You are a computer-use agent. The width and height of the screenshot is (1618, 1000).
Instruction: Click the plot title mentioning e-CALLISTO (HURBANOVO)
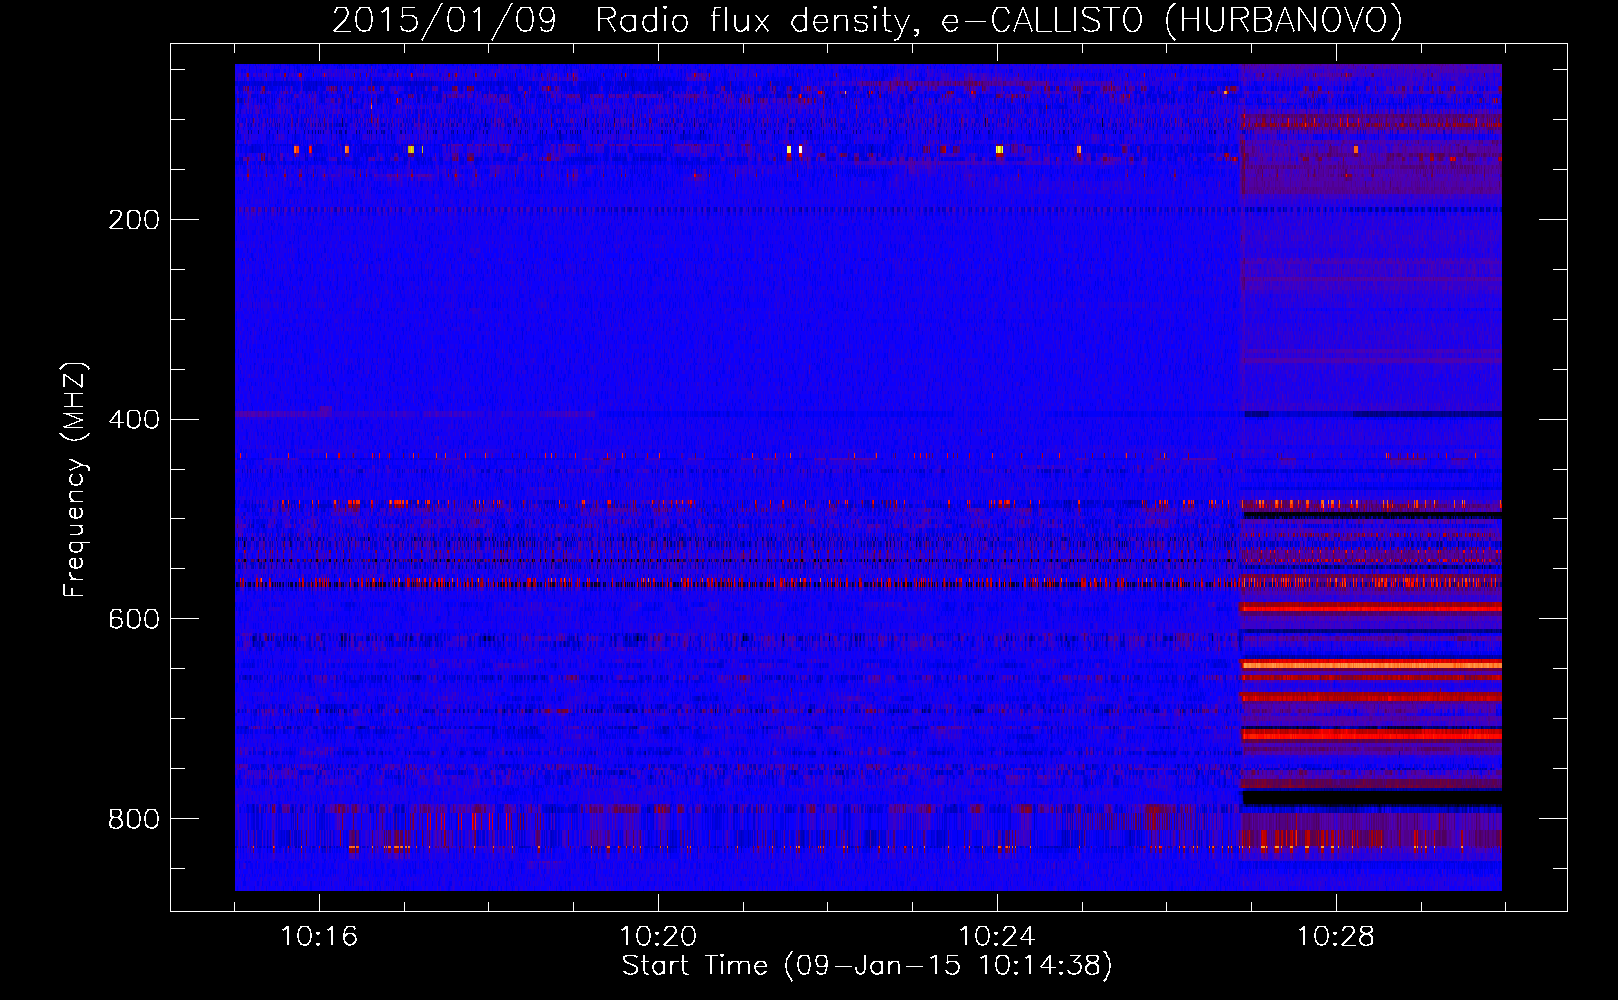pos(867,21)
